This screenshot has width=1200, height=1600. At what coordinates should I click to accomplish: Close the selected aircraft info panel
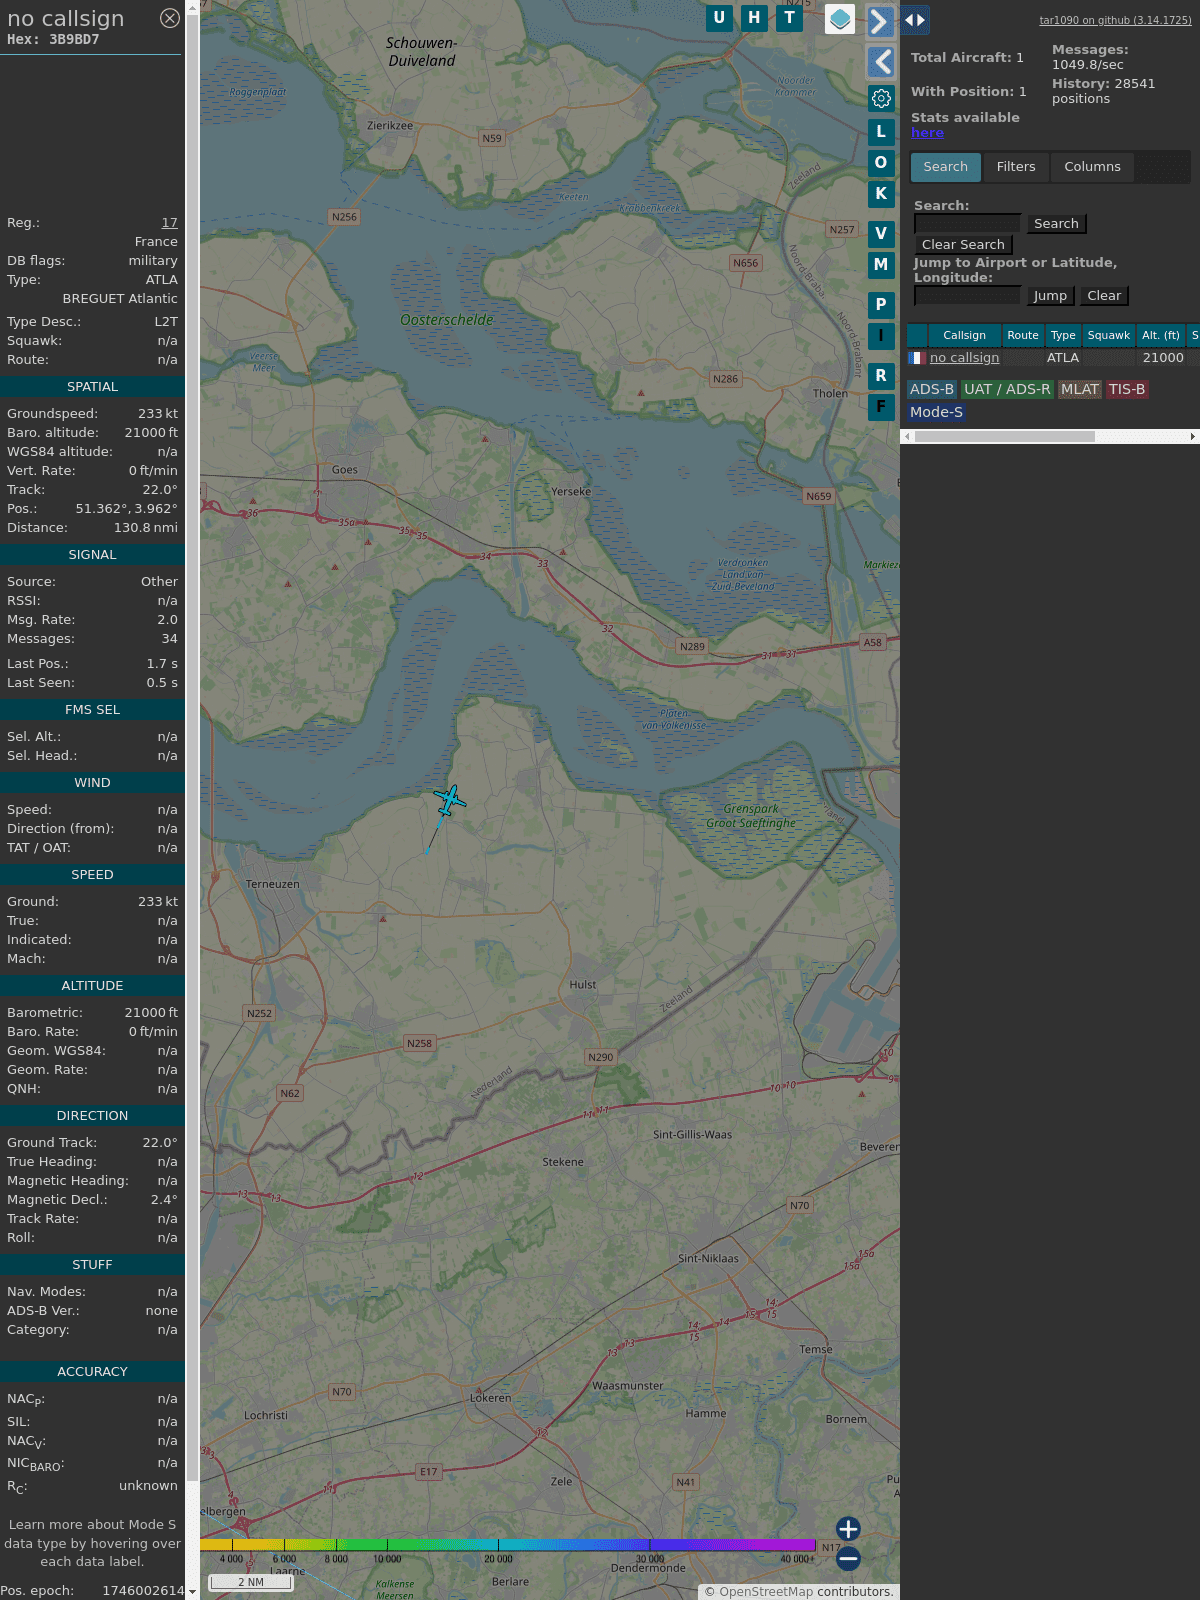coord(170,18)
